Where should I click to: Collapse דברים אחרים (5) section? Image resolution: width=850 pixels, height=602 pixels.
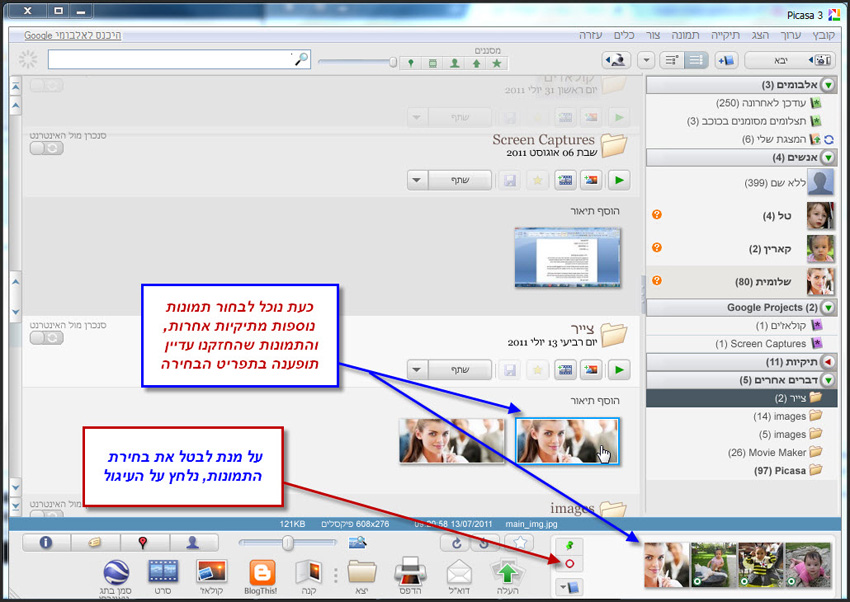(828, 380)
